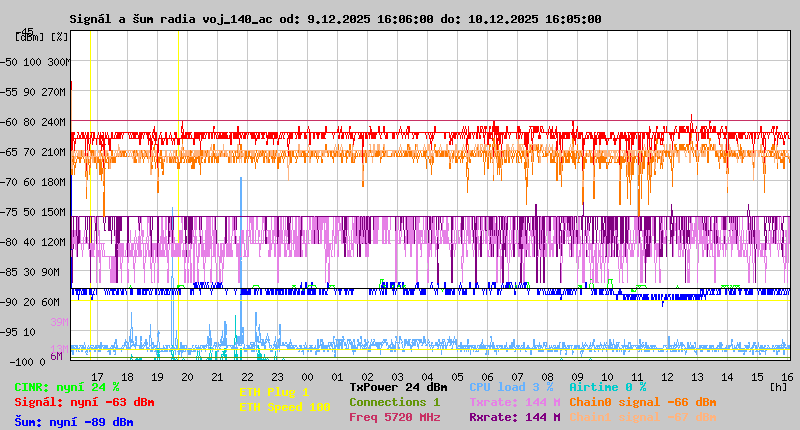Click the Txrate legend label
This screenshot has width=800, height=430.
514,402
